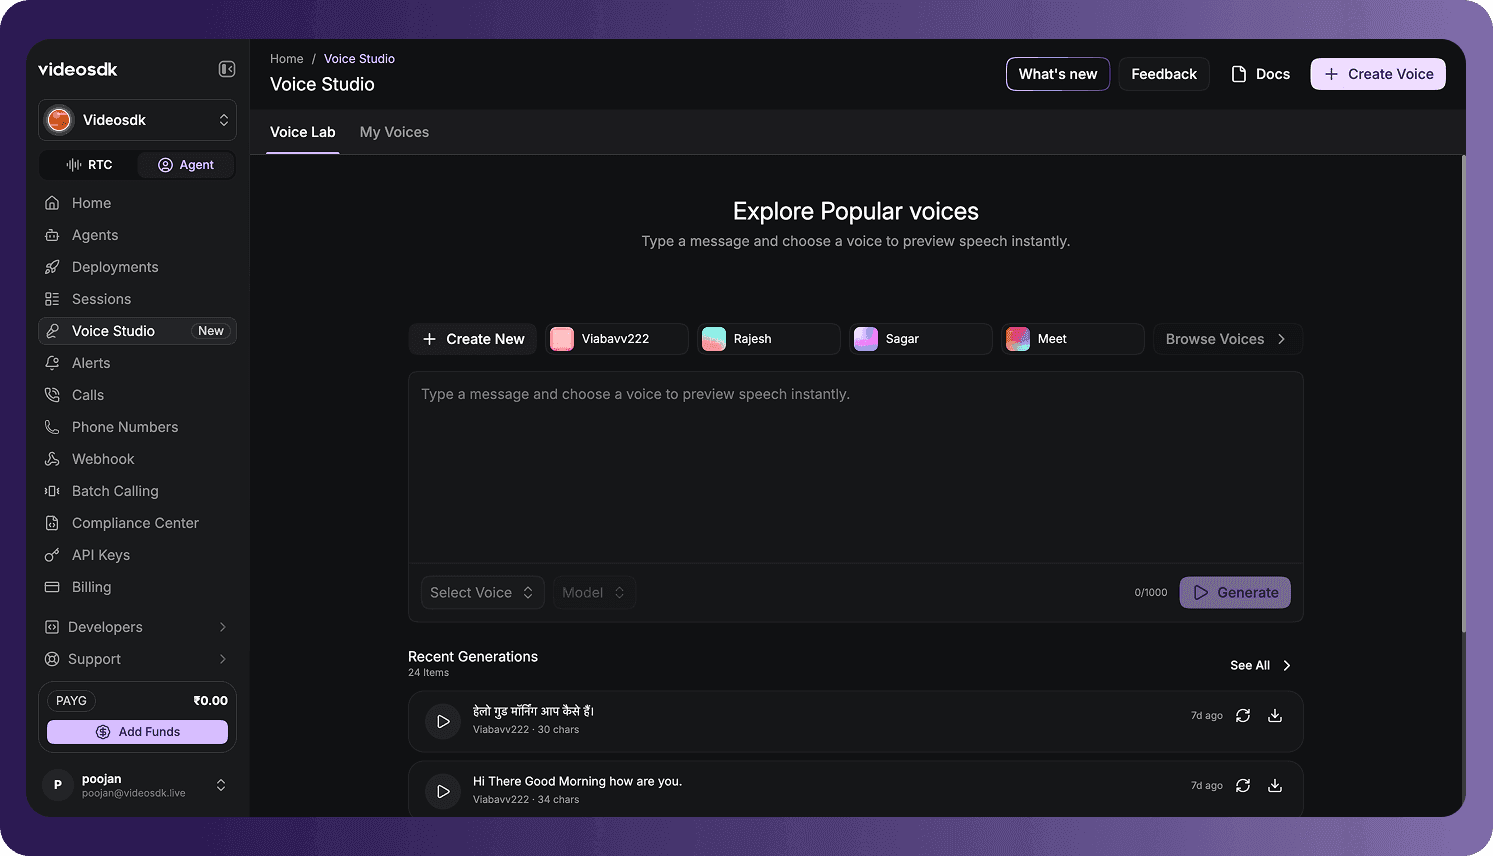Click the Create Voice button
The image size is (1493, 856).
click(x=1378, y=74)
